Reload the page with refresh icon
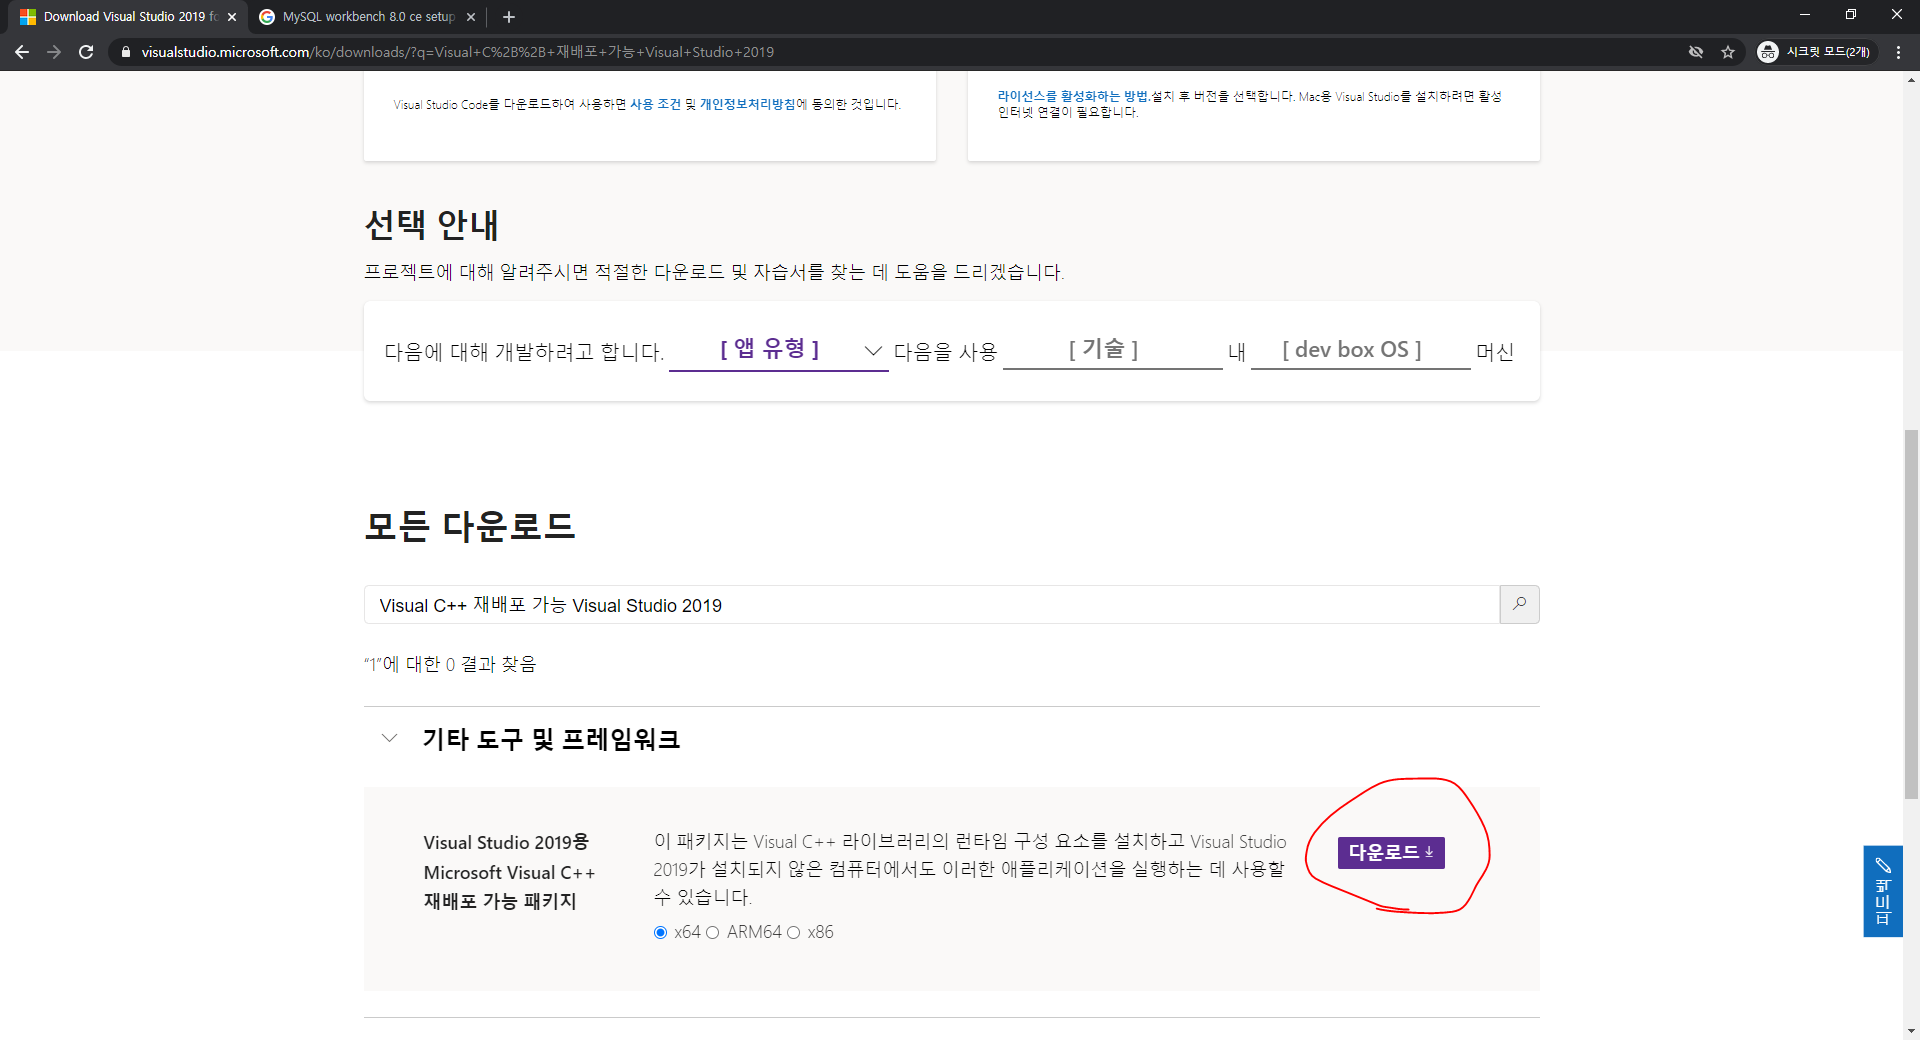The height and width of the screenshot is (1040, 1920). 86,52
